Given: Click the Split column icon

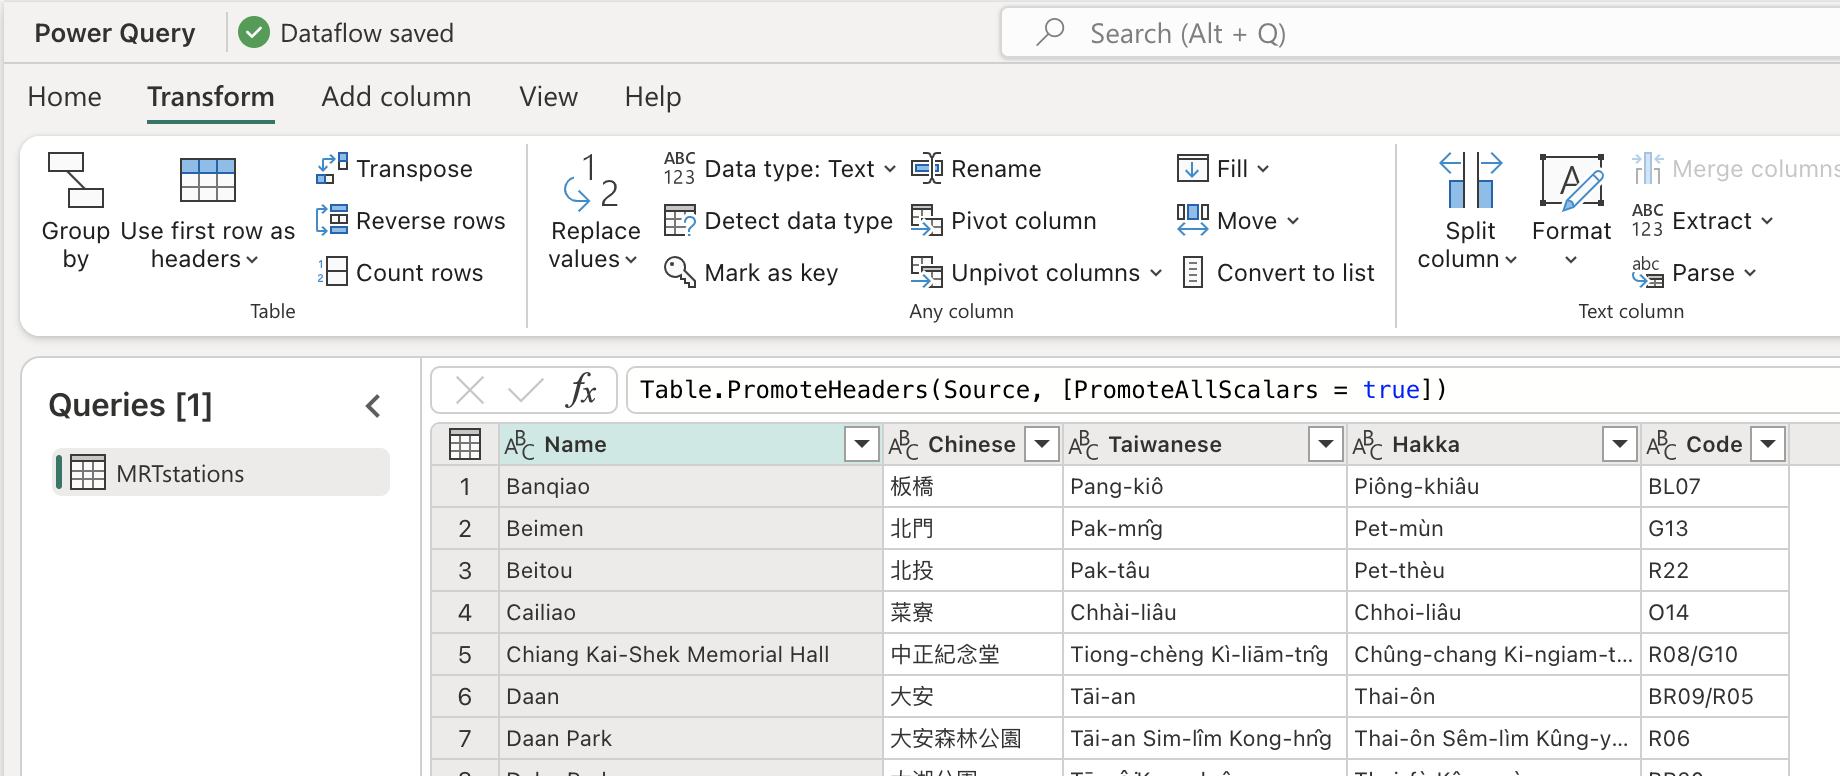Looking at the screenshot, I should (1470, 180).
